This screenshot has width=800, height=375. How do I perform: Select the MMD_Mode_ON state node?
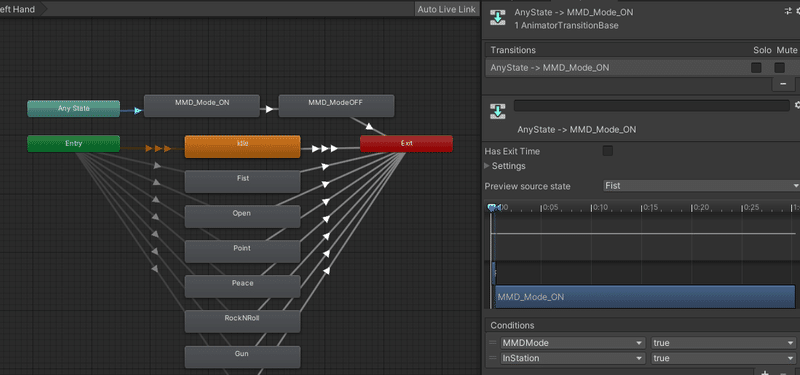(202, 106)
